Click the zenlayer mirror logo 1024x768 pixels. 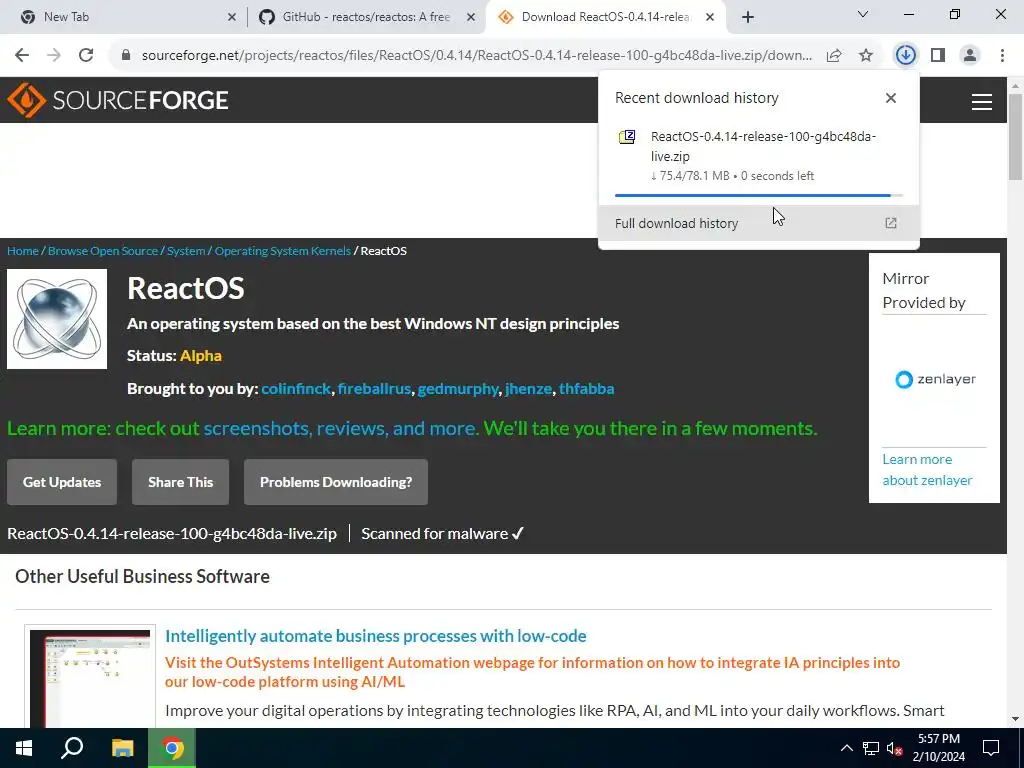click(x=935, y=379)
